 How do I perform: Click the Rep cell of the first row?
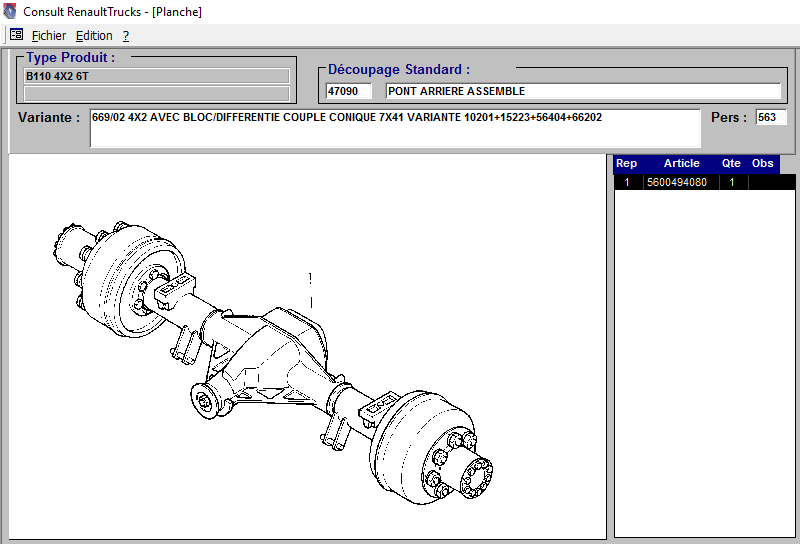[x=627, y=182]
